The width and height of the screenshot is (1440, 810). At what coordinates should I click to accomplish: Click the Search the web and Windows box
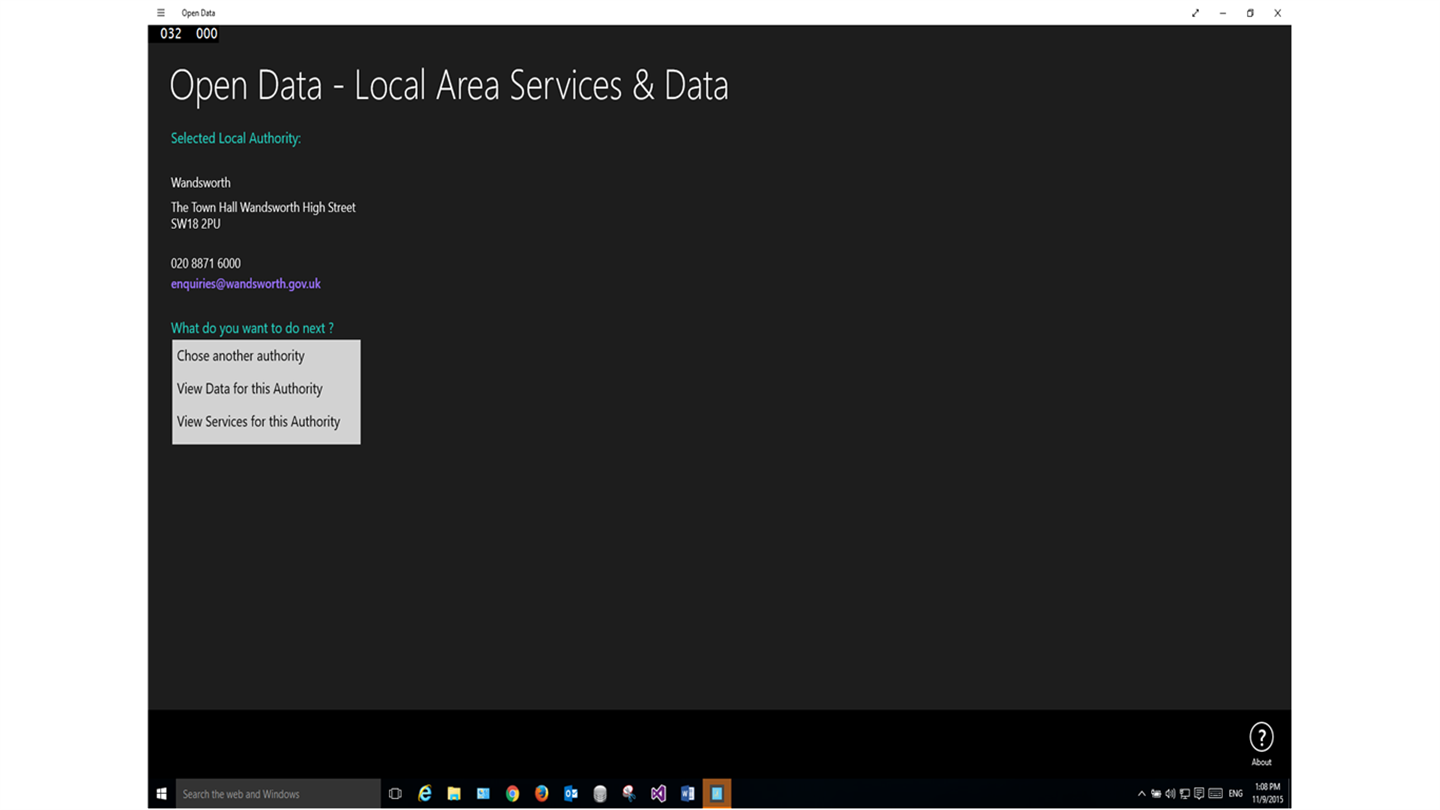(278, 793)
